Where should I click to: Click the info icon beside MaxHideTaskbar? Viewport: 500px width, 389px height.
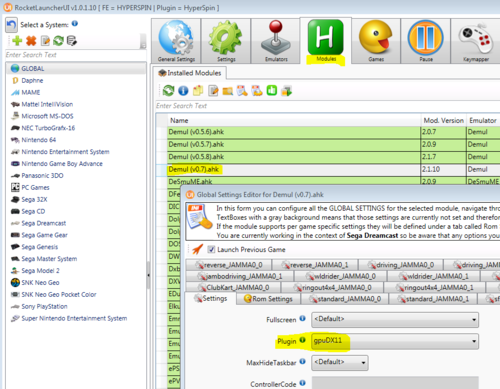tap(302, 361)
